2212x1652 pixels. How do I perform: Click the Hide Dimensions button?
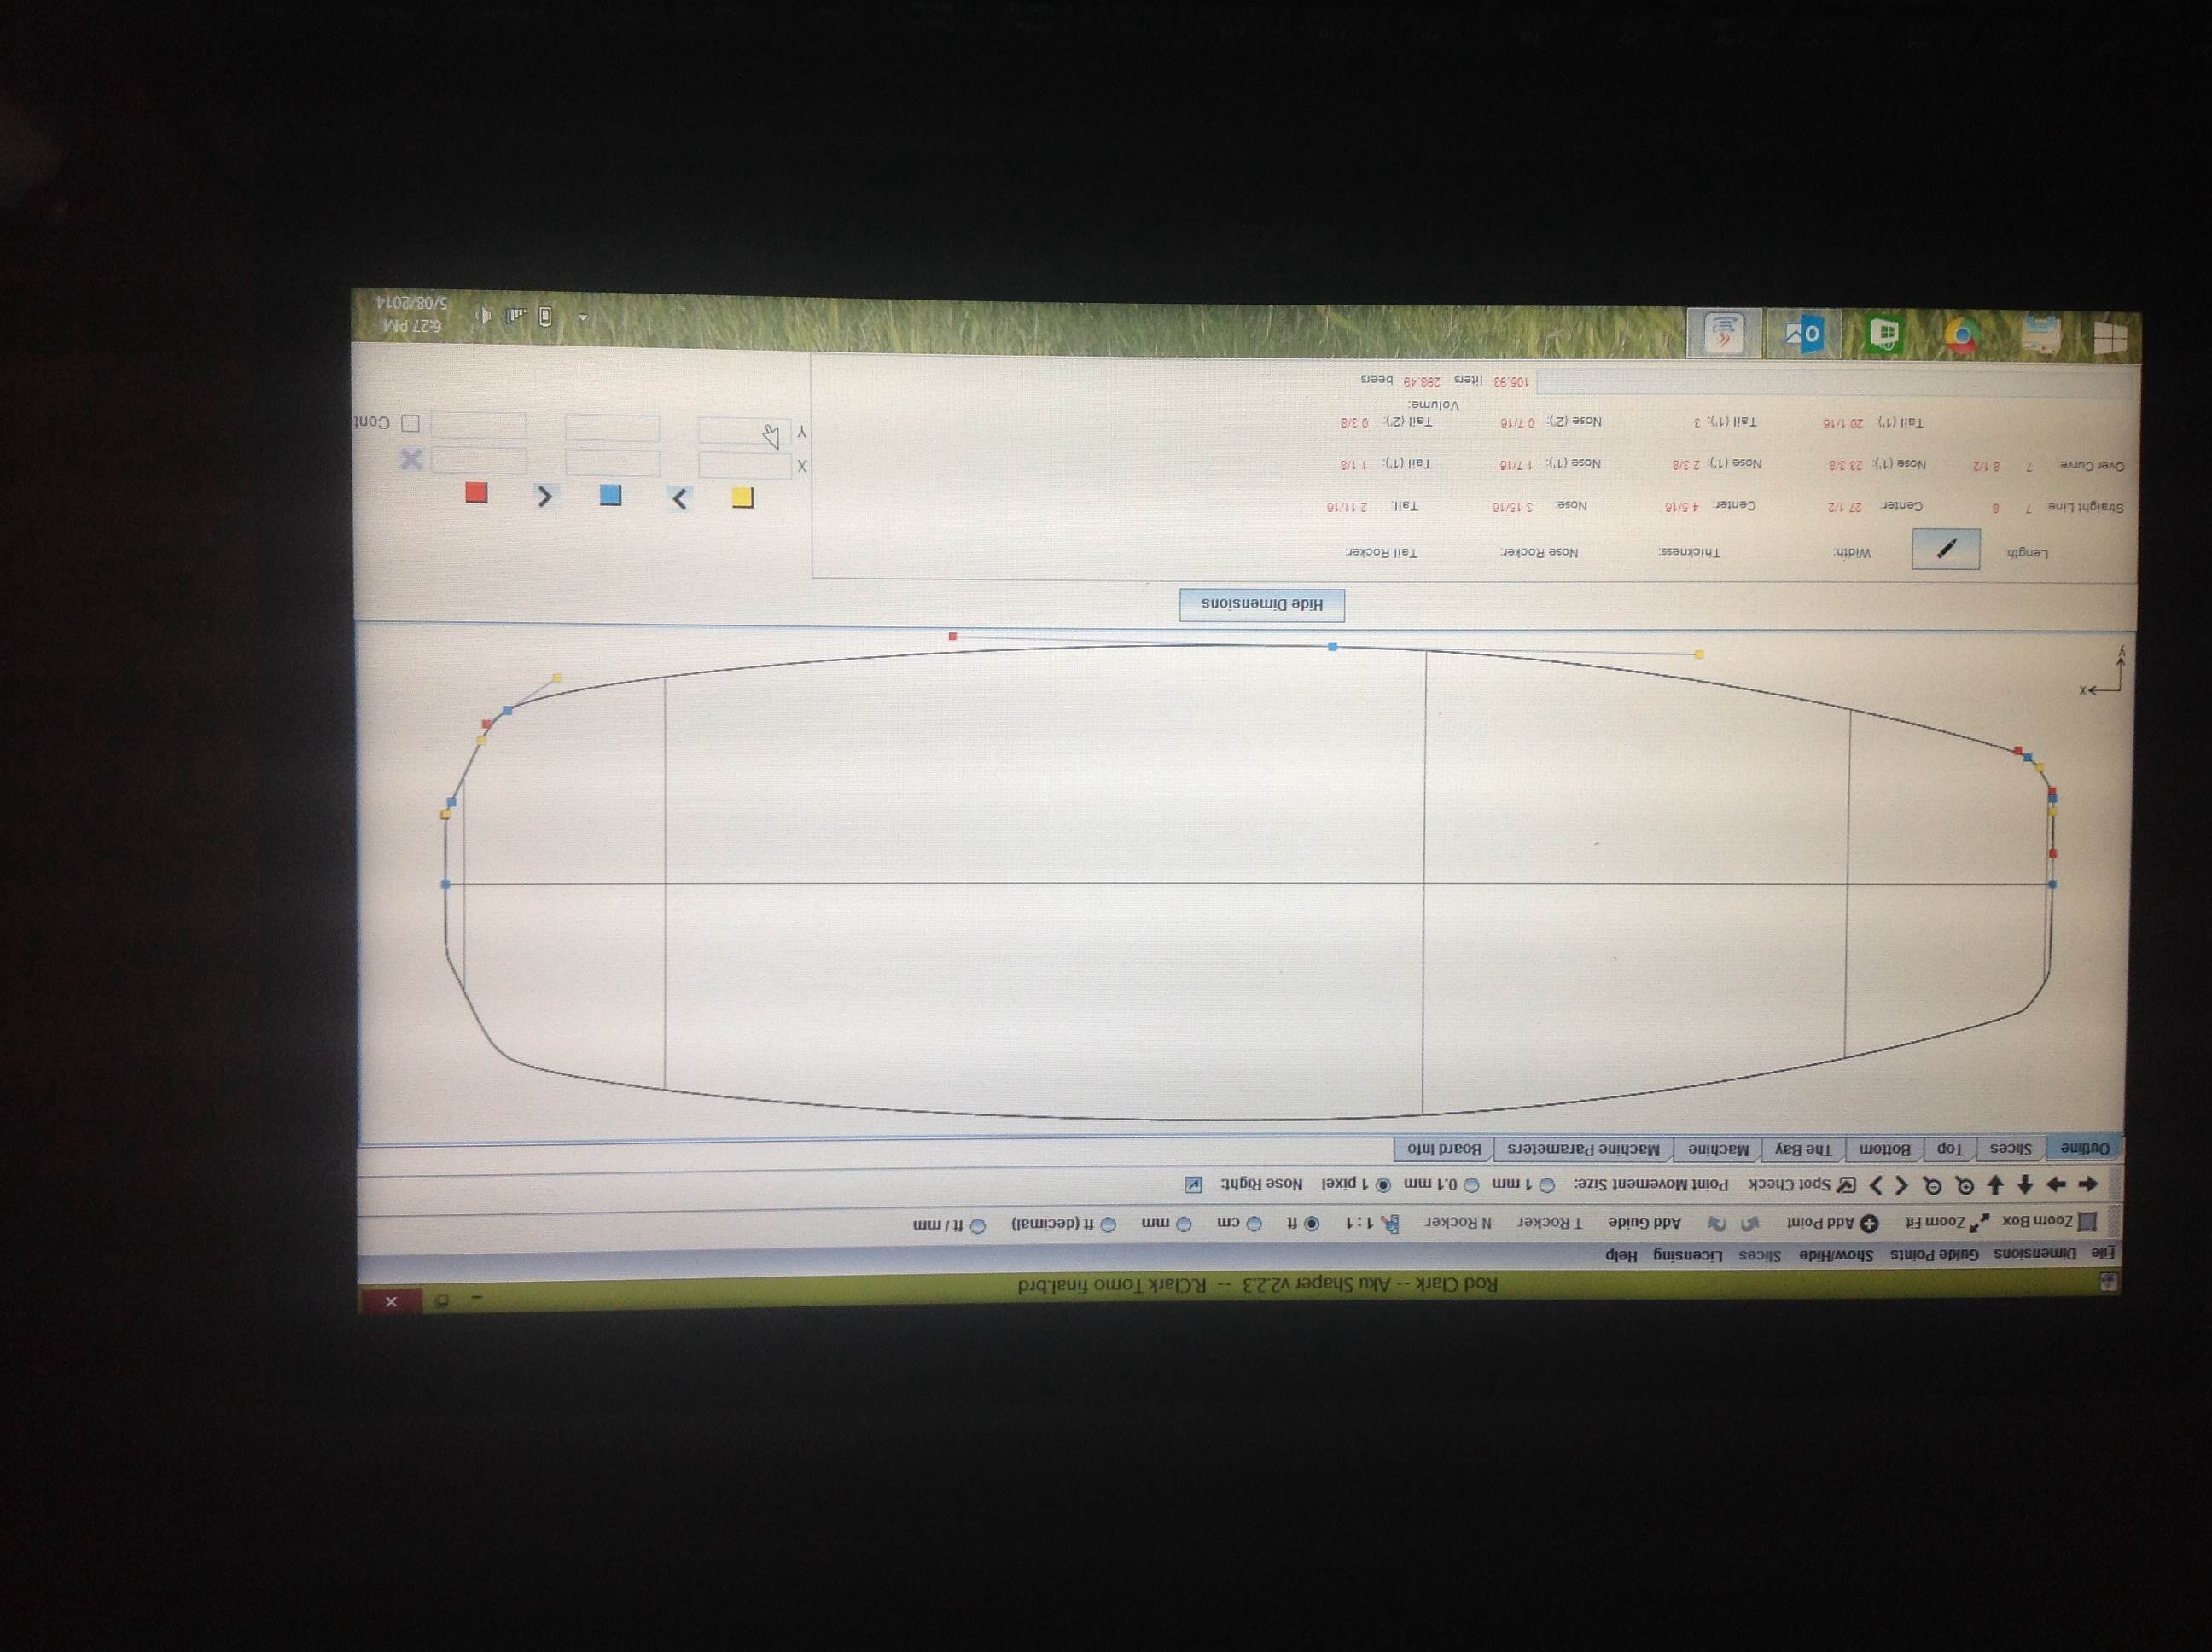click(x=1262, y=604)
